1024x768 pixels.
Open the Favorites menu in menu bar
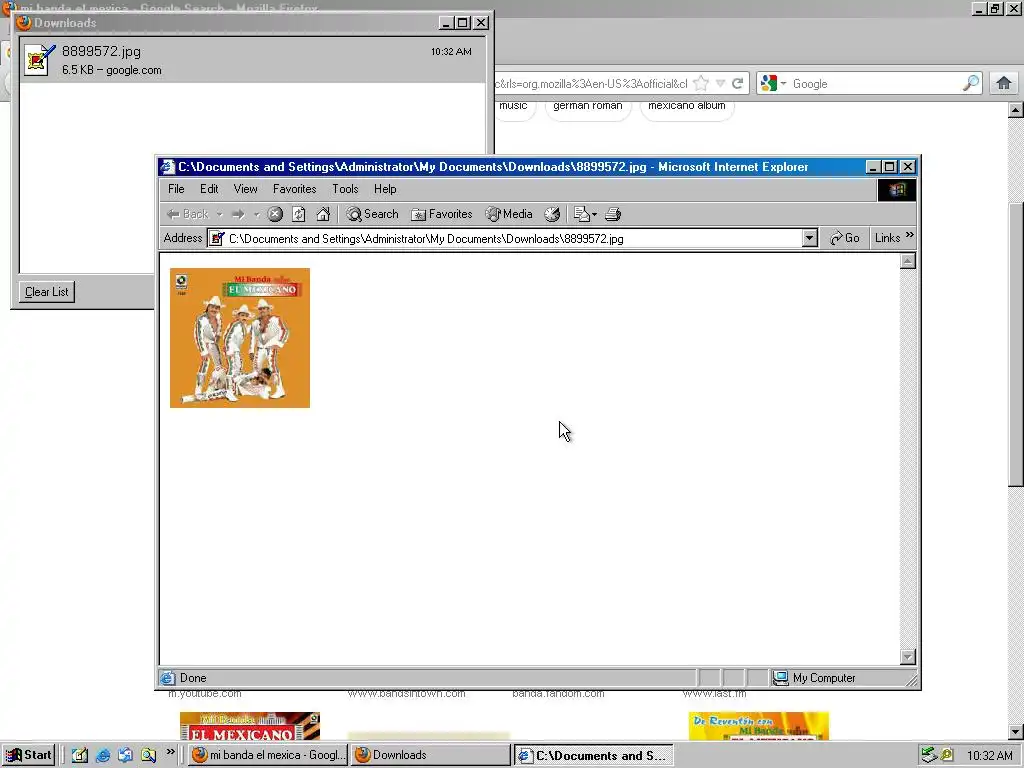point(295,189)
